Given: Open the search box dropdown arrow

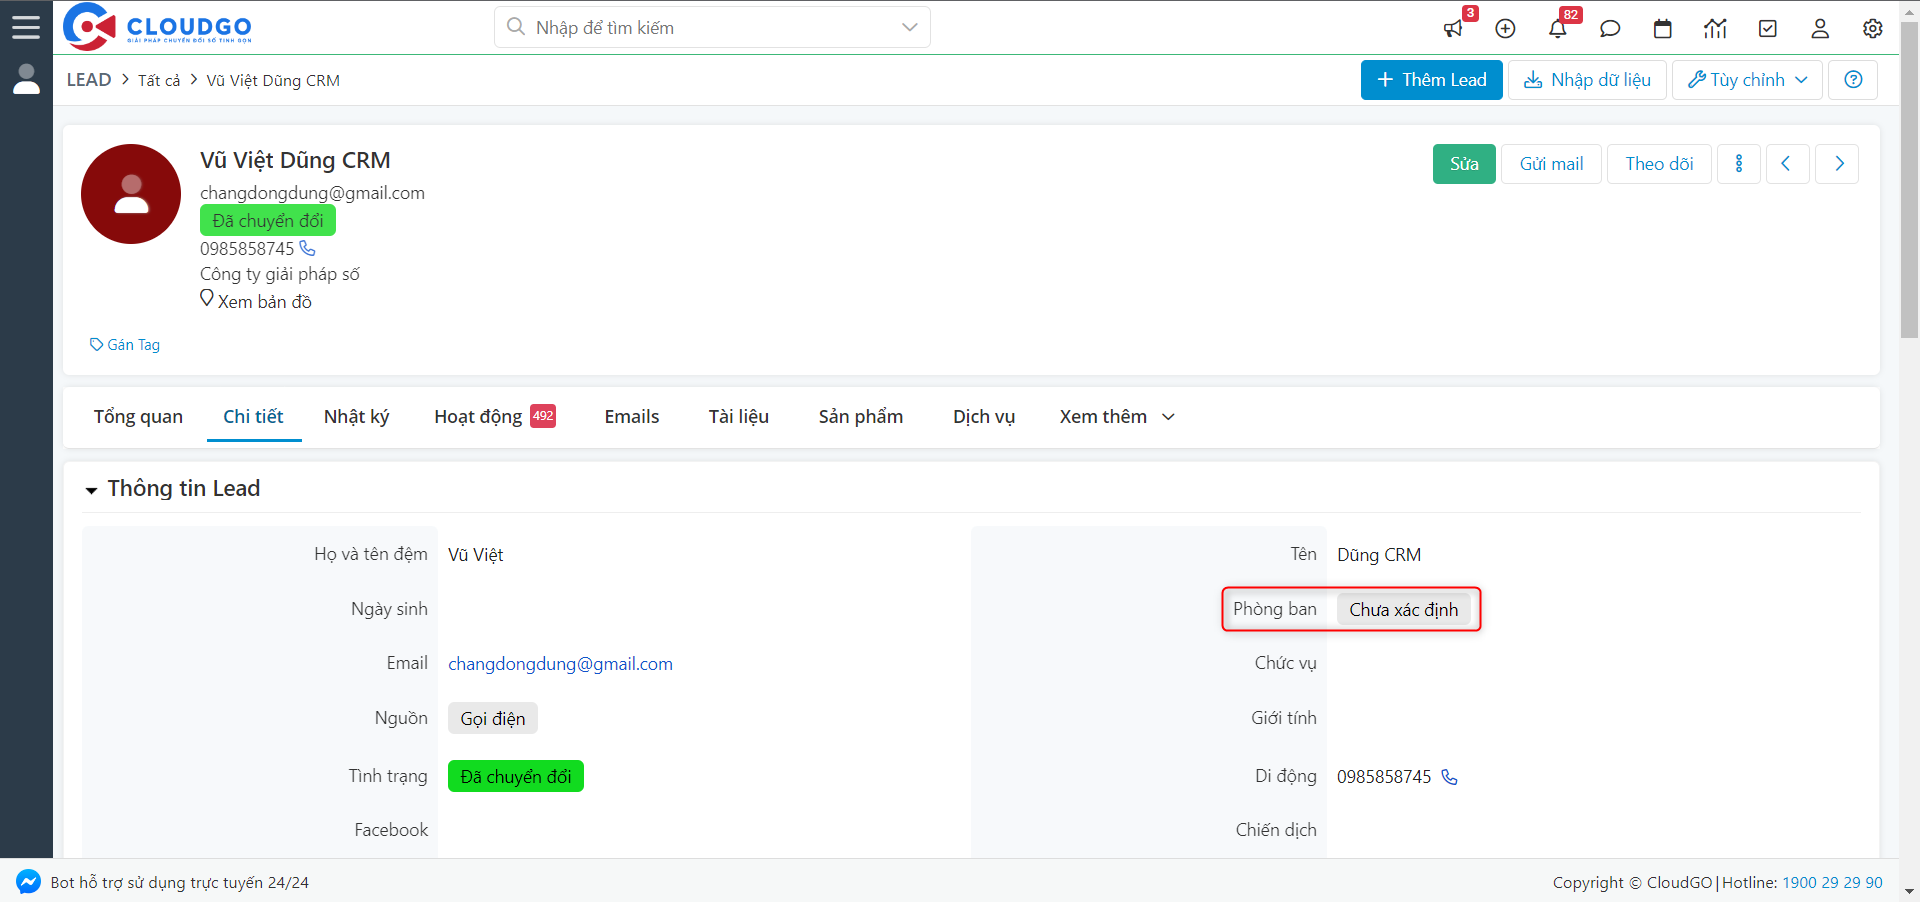Looking at the screenshot, I should 909,28.
